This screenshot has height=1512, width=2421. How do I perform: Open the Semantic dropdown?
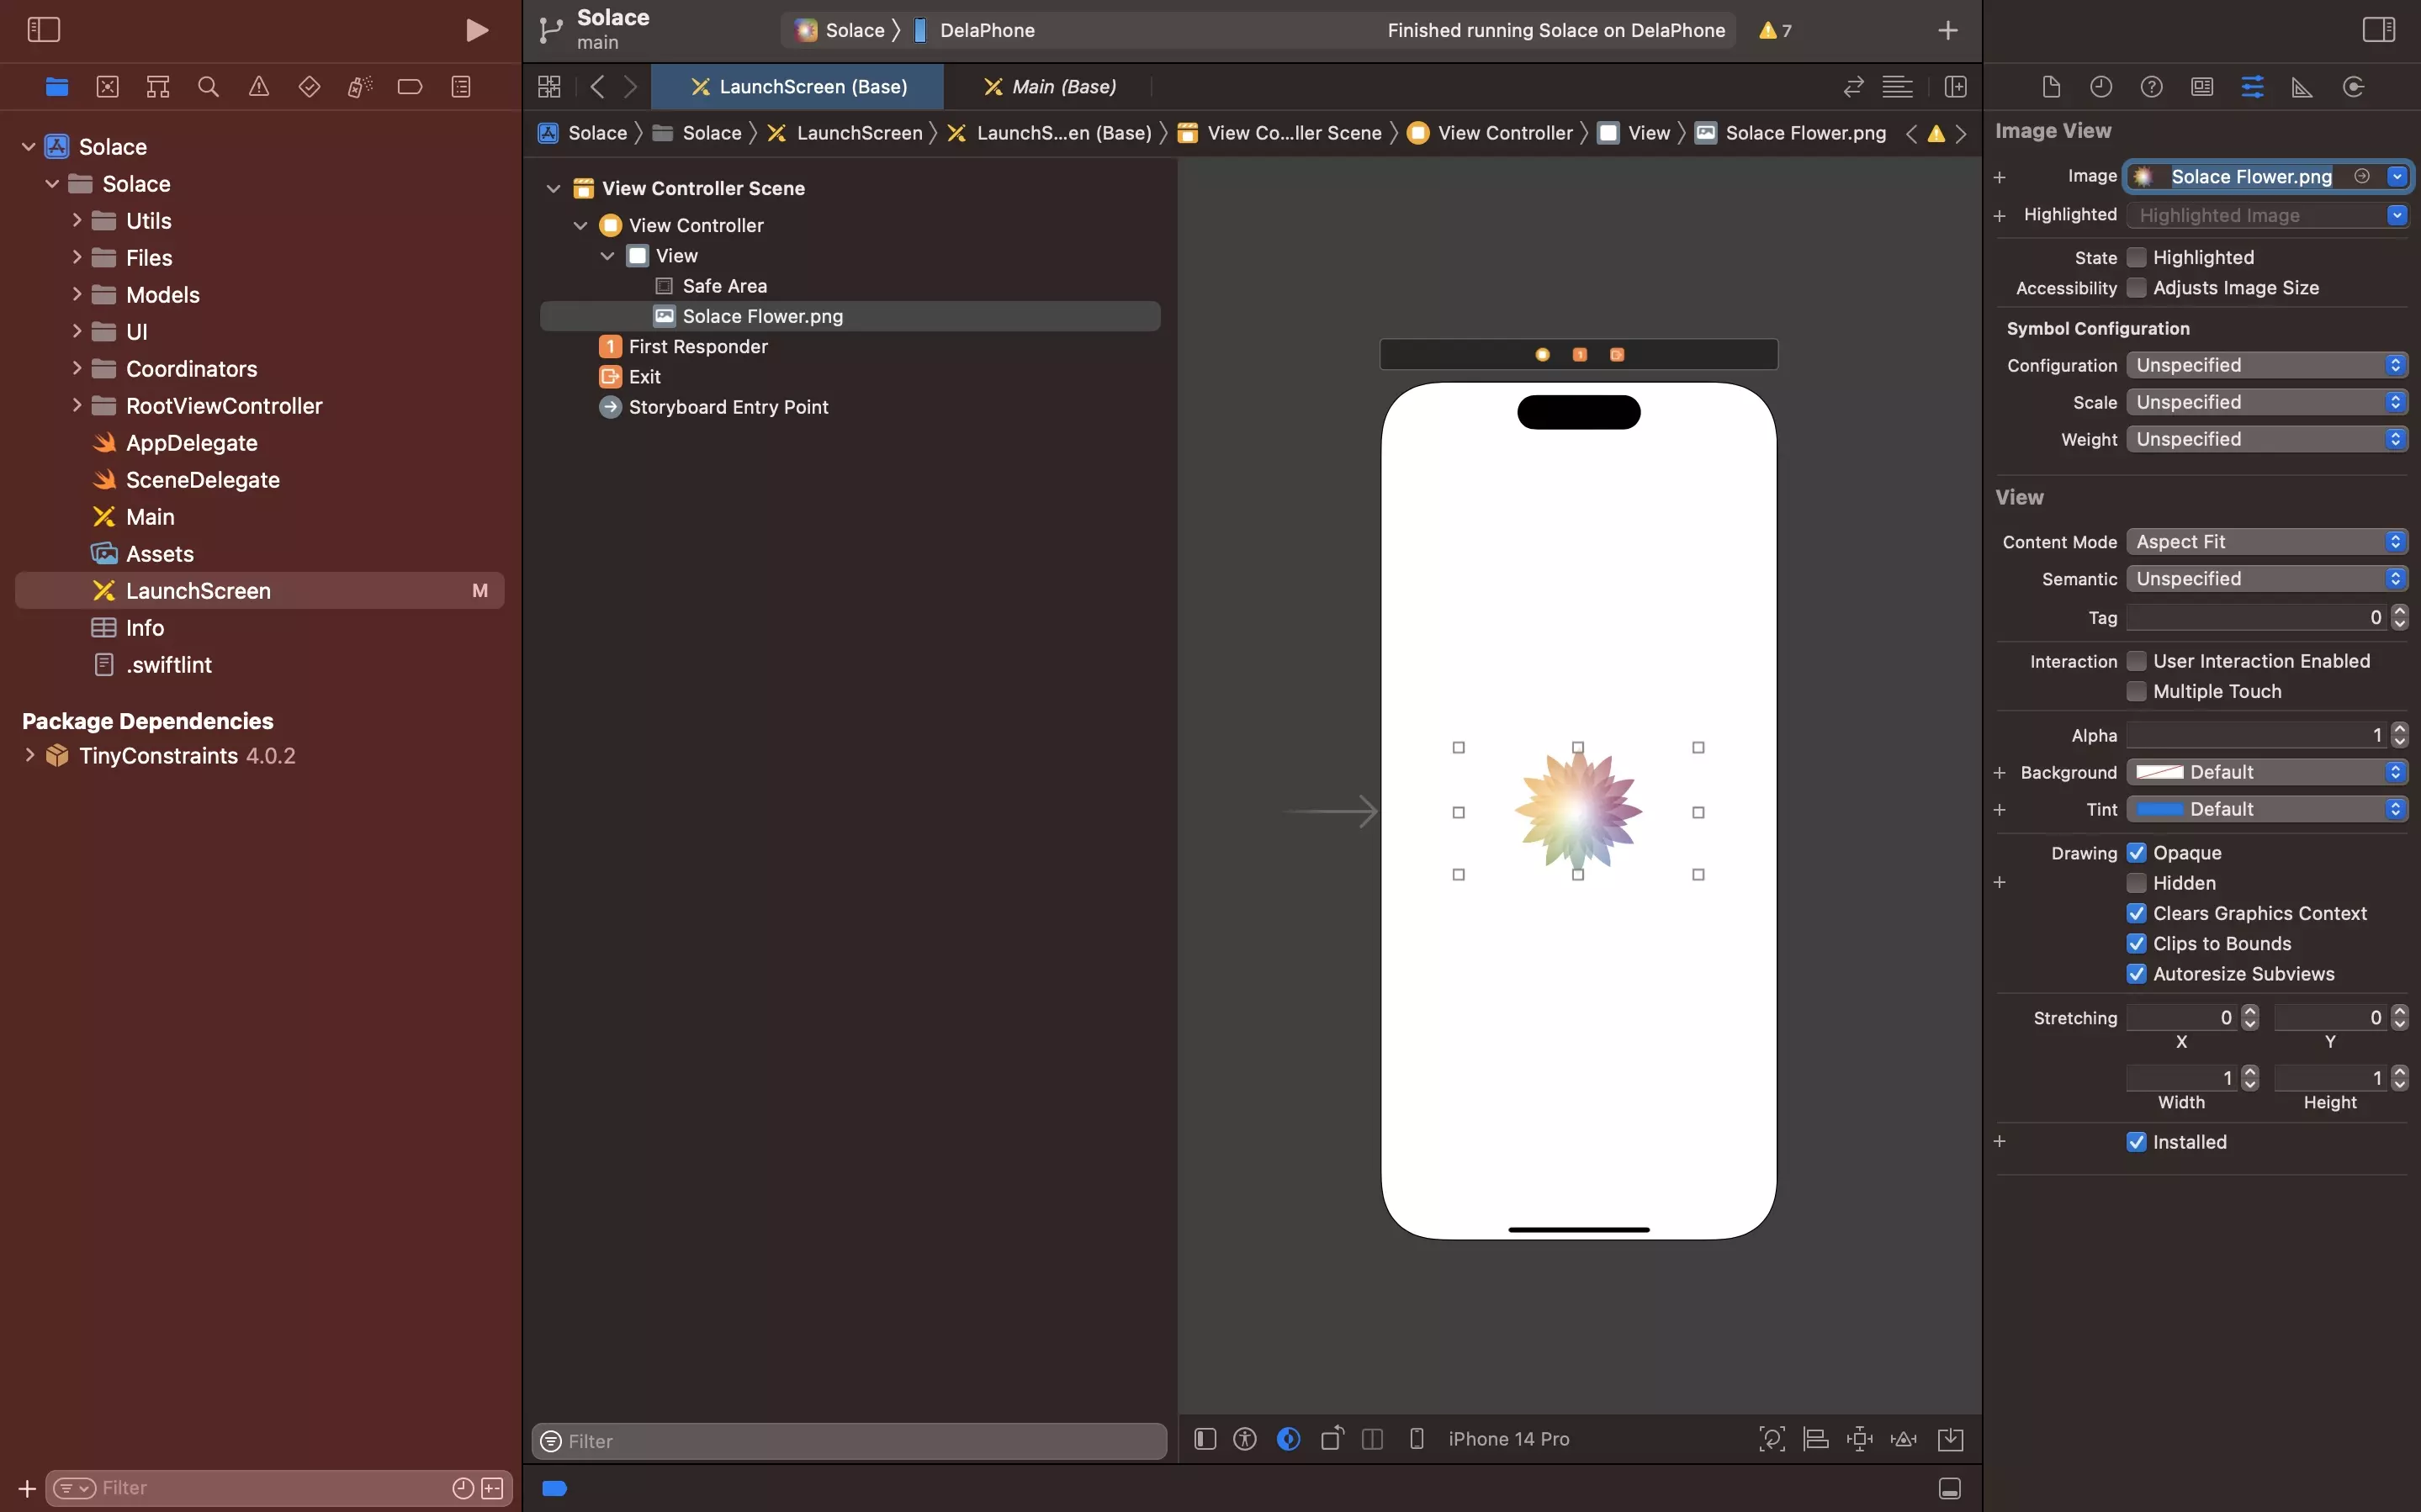pos(2267,579)
